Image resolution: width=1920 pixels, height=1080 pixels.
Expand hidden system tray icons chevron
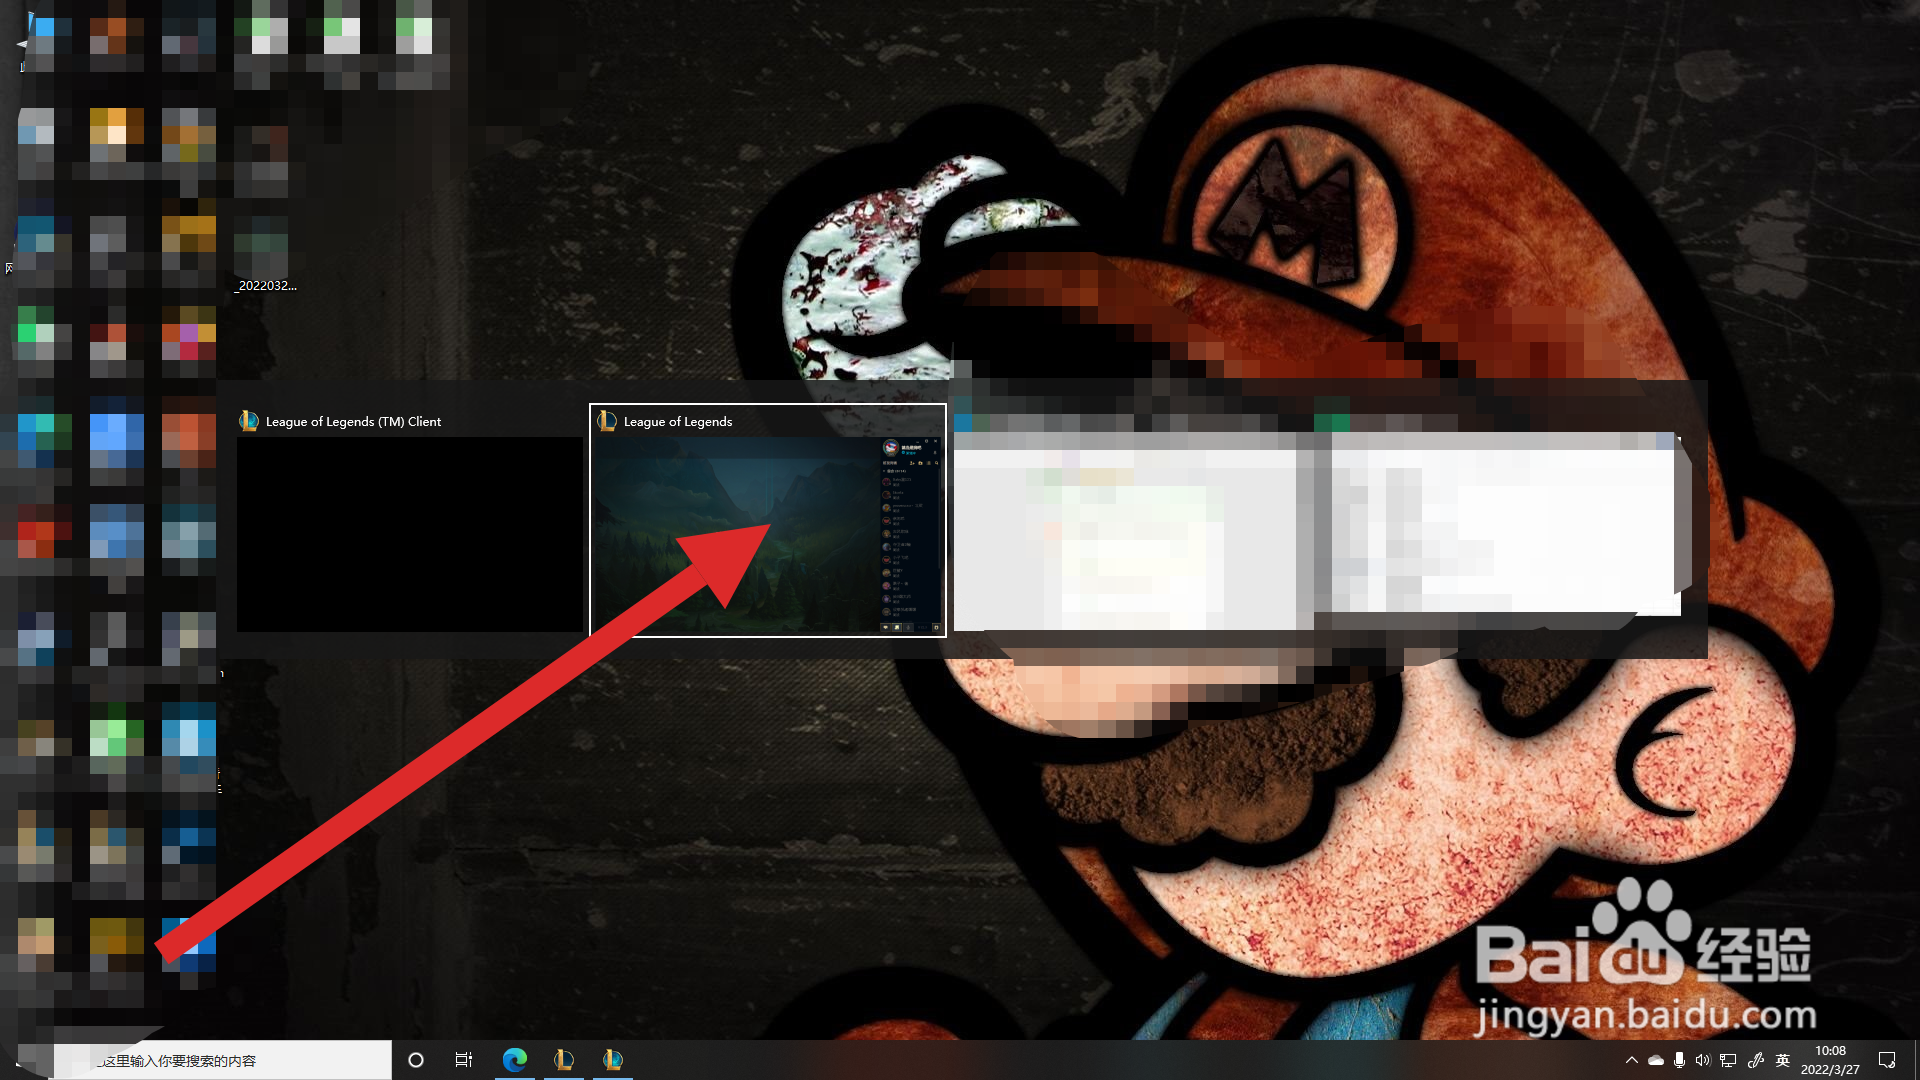point(1632,1060)
